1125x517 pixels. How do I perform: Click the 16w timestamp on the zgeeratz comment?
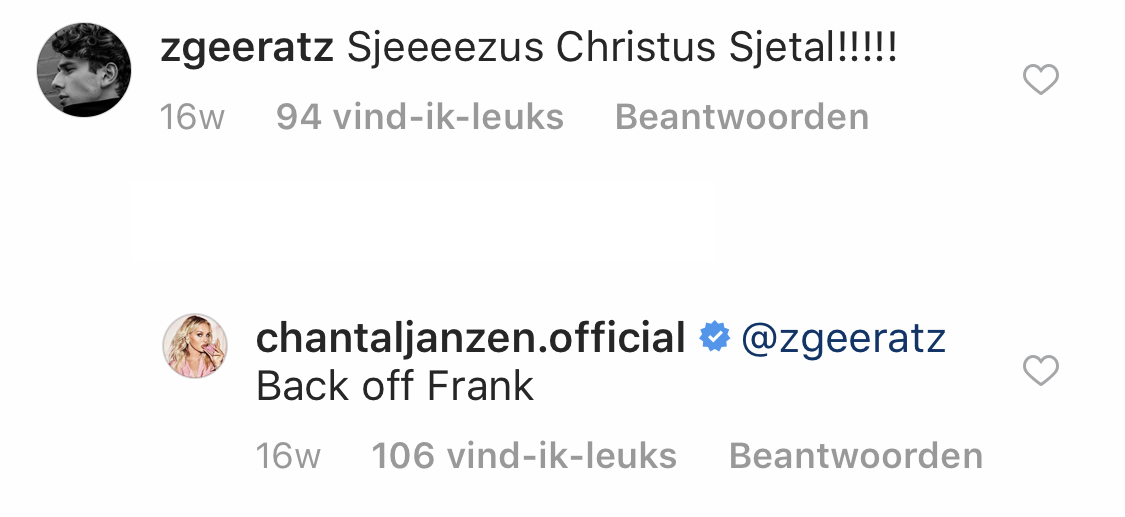[x=192, y=117]
